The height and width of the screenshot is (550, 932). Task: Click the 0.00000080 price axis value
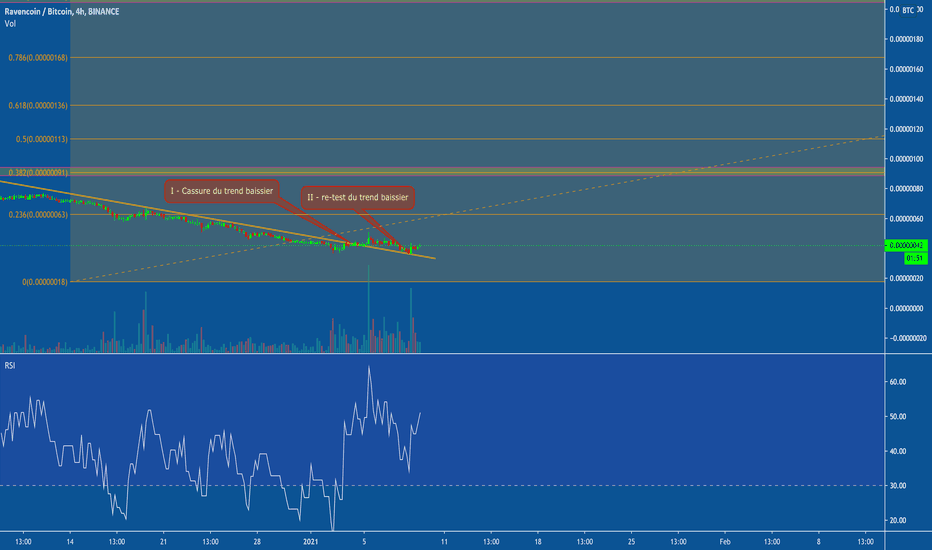906,188
